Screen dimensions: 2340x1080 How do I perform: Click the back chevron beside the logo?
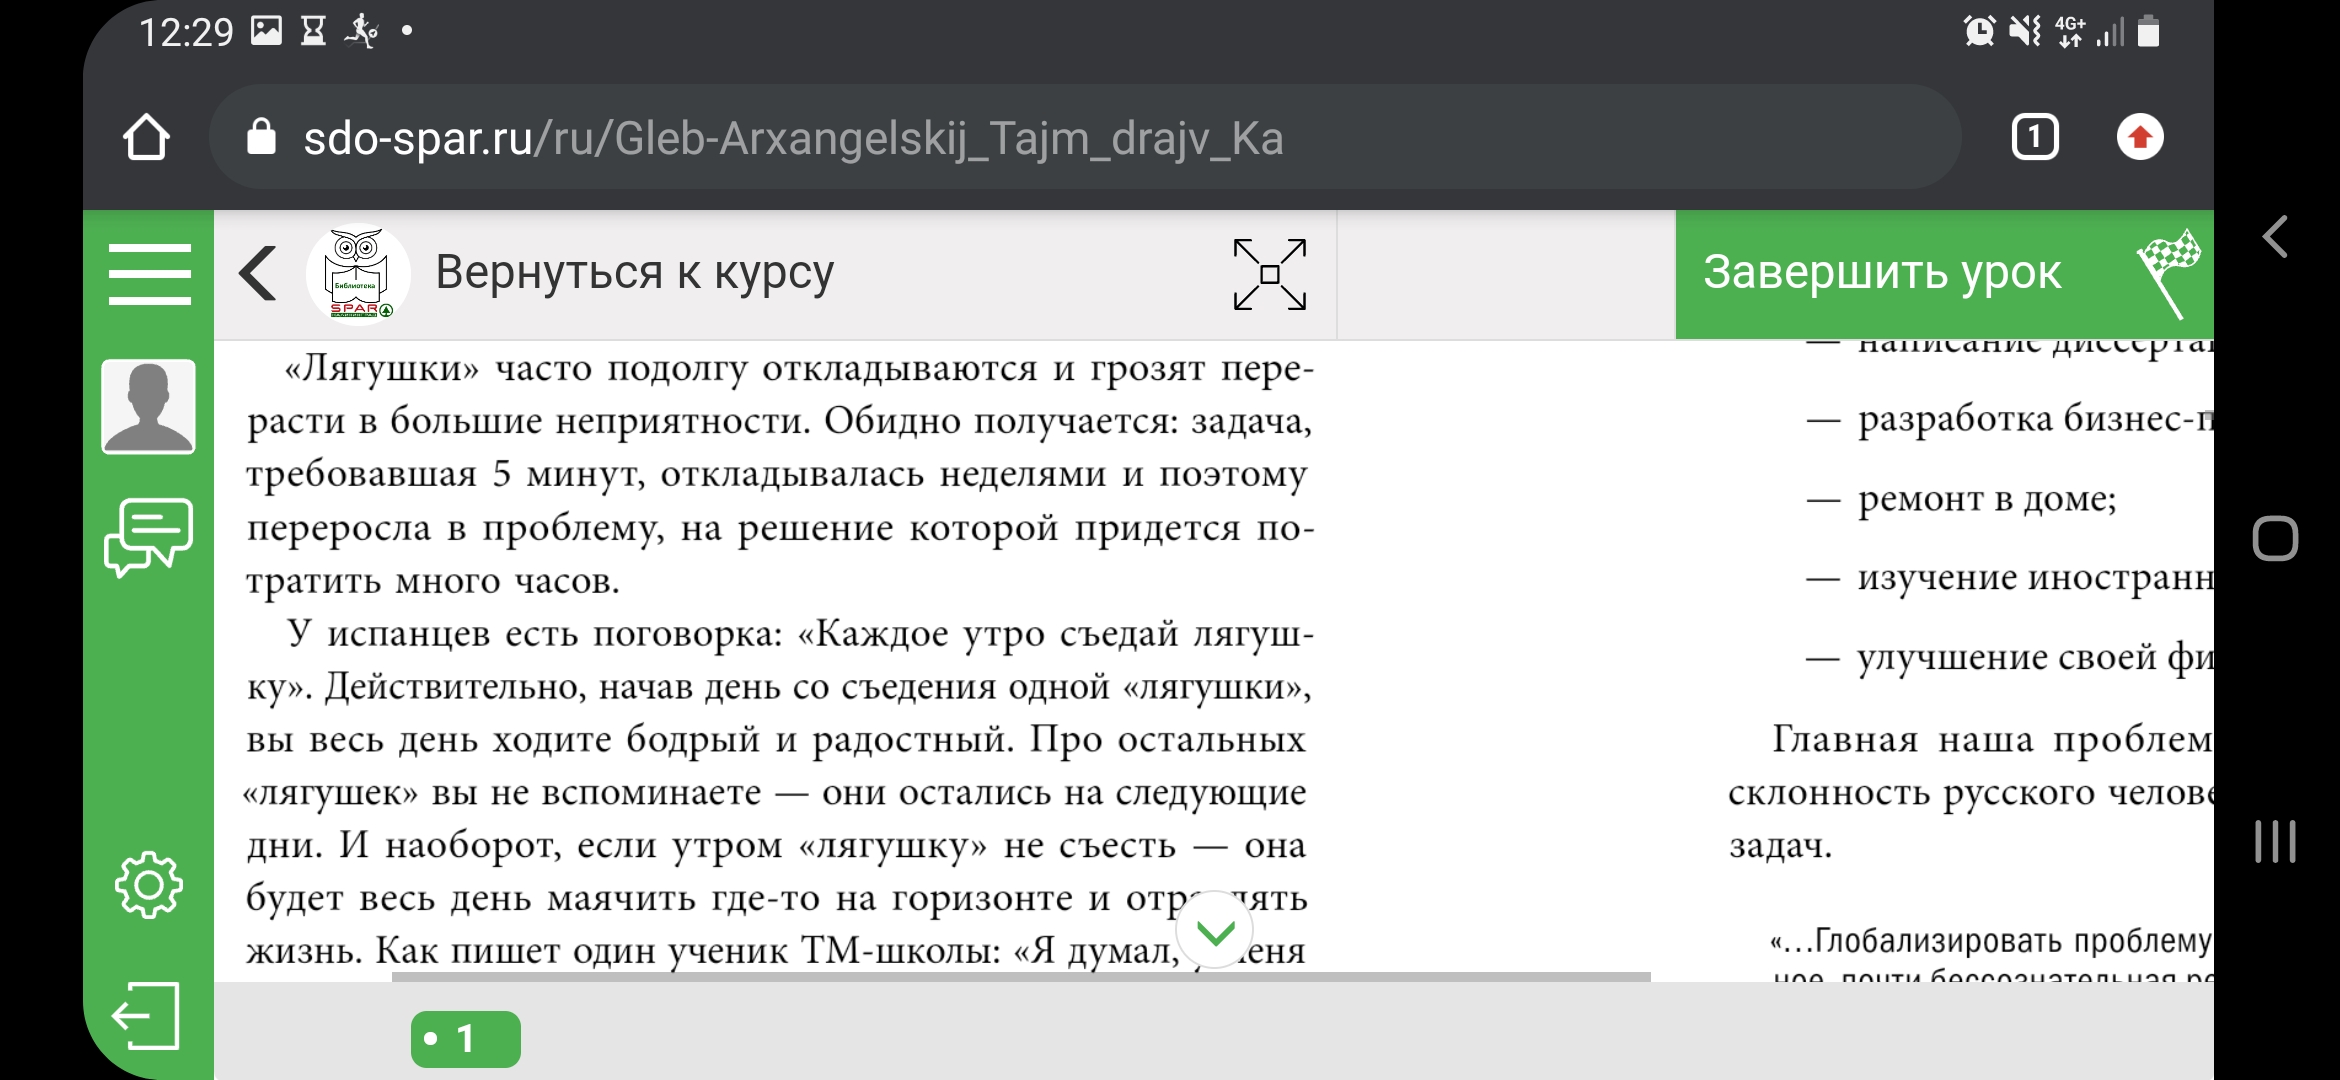[x=258, y=273]
